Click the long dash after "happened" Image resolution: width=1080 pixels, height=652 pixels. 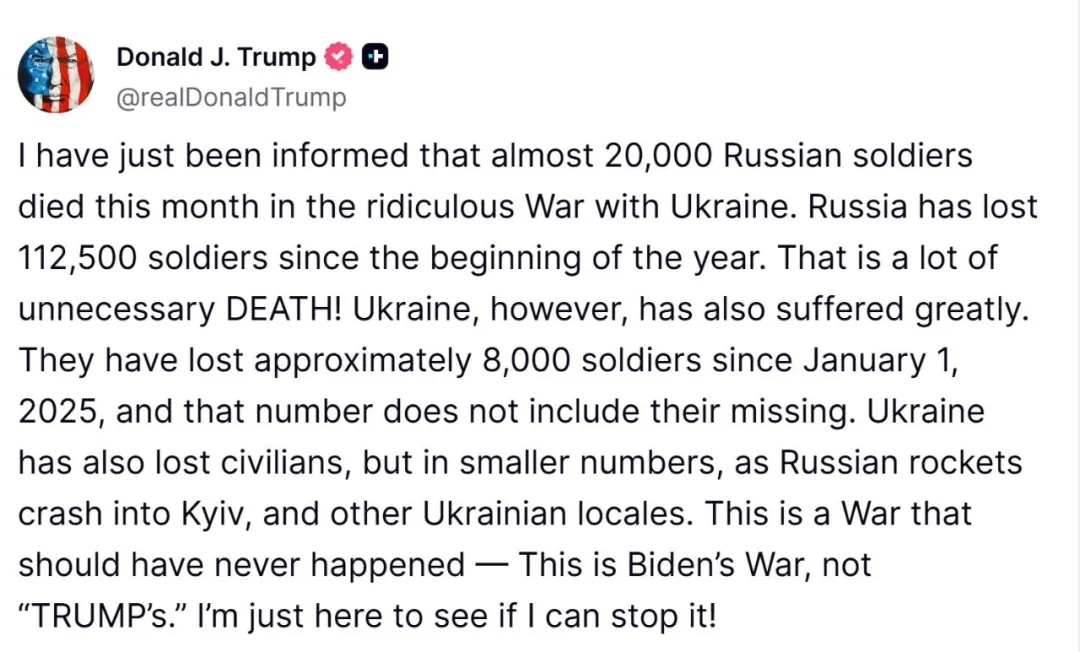(x=492, y=566)
